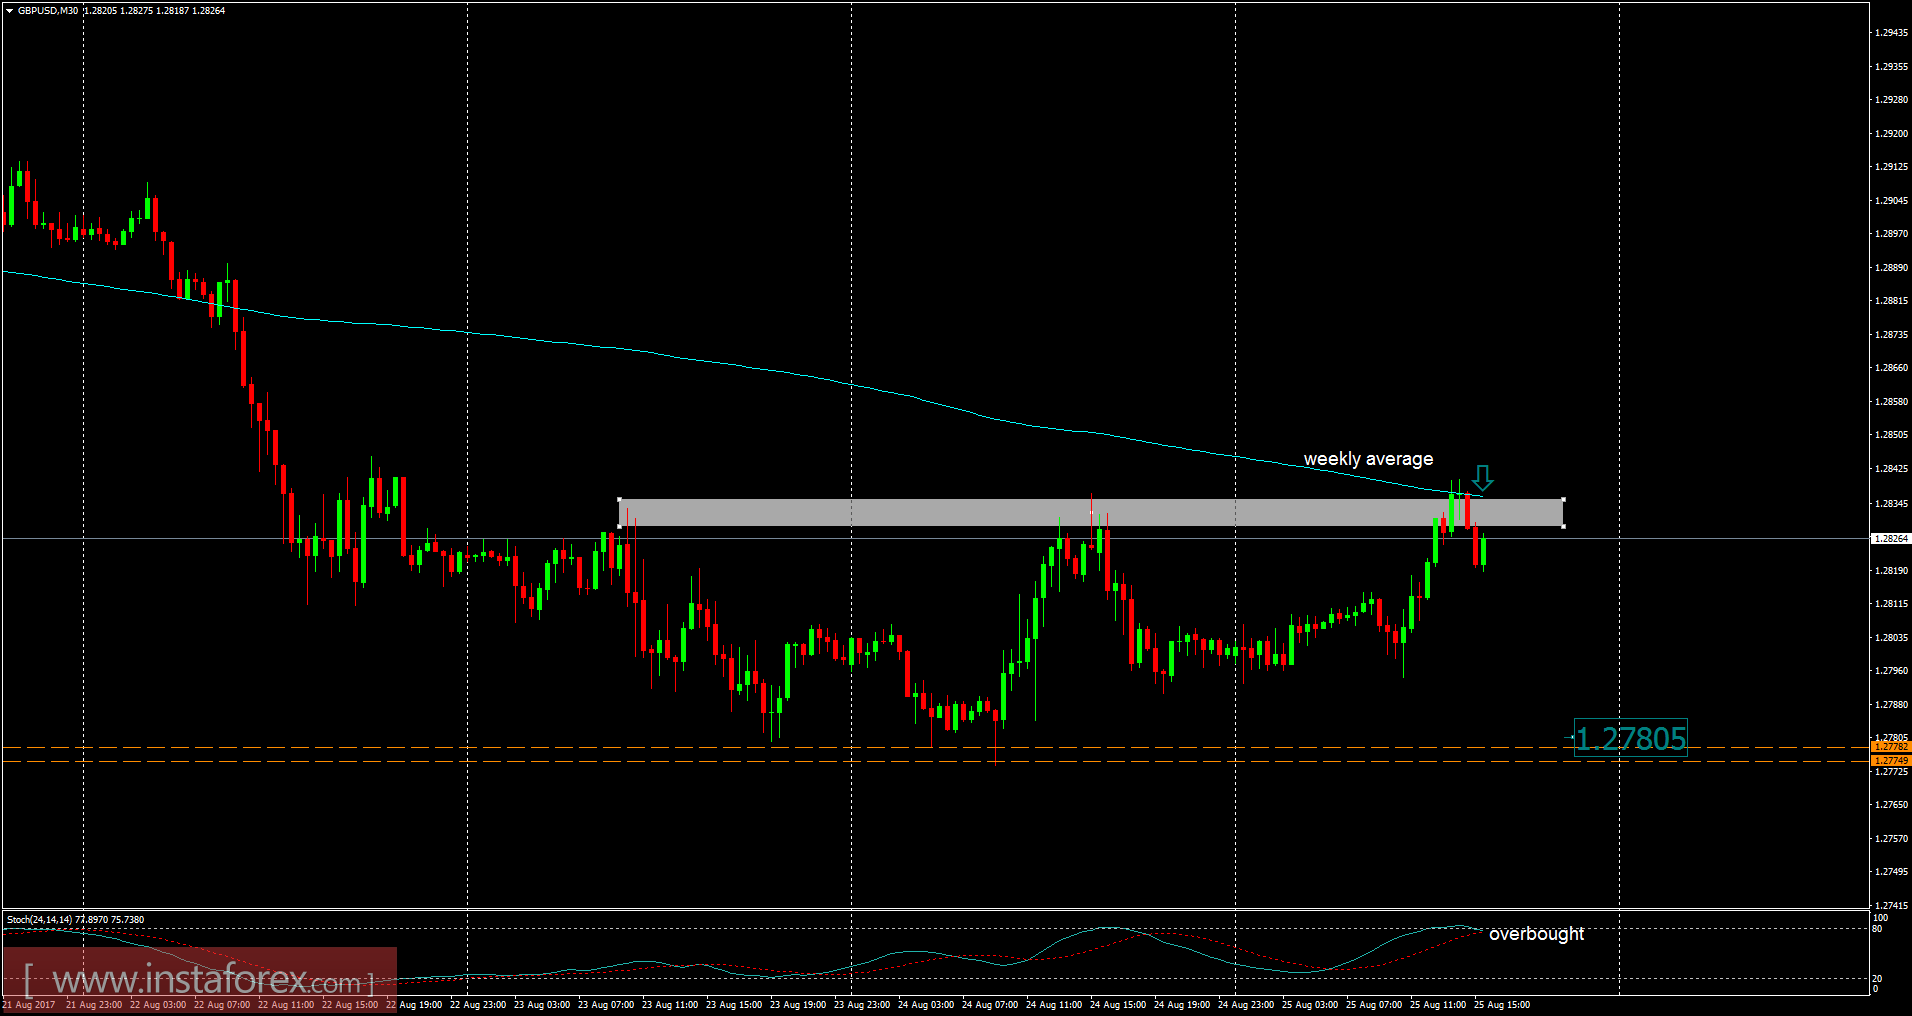The width and height of the screenshot is (1912, 1016).
Task: Click the stochastic 80 level label
Action: (x=1877, y=929)
